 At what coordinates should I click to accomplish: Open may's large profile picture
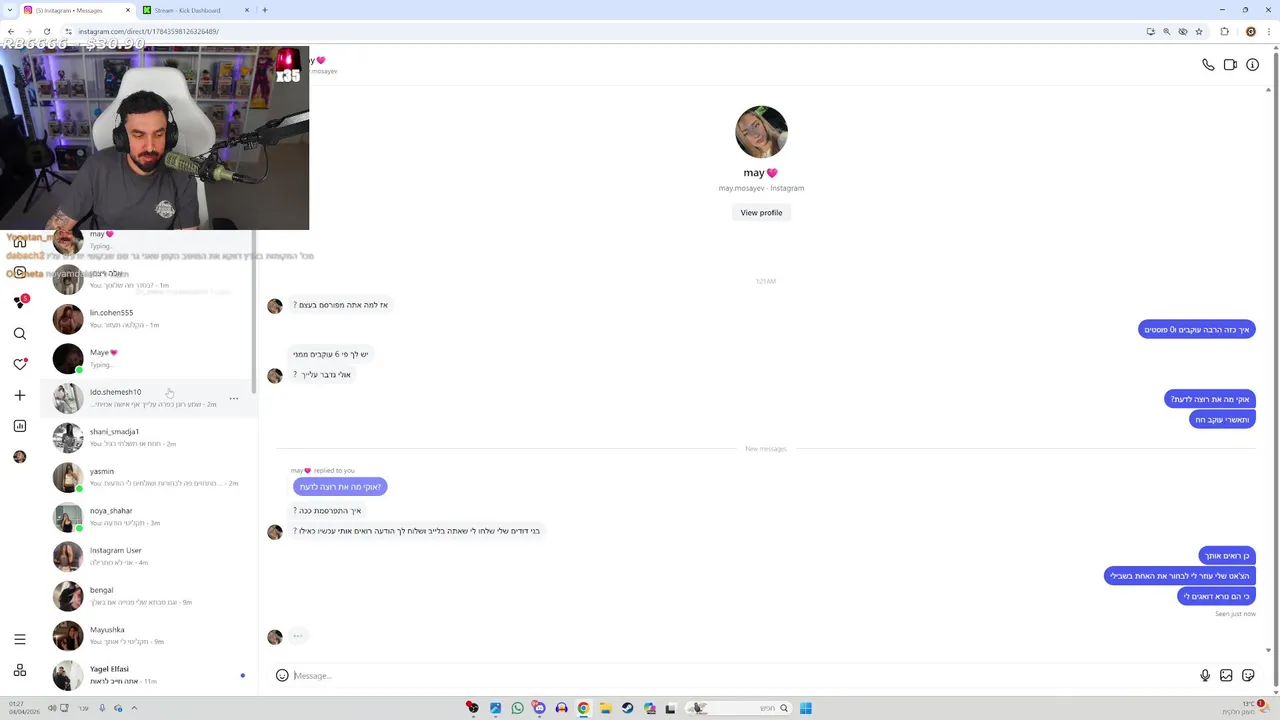761,132
